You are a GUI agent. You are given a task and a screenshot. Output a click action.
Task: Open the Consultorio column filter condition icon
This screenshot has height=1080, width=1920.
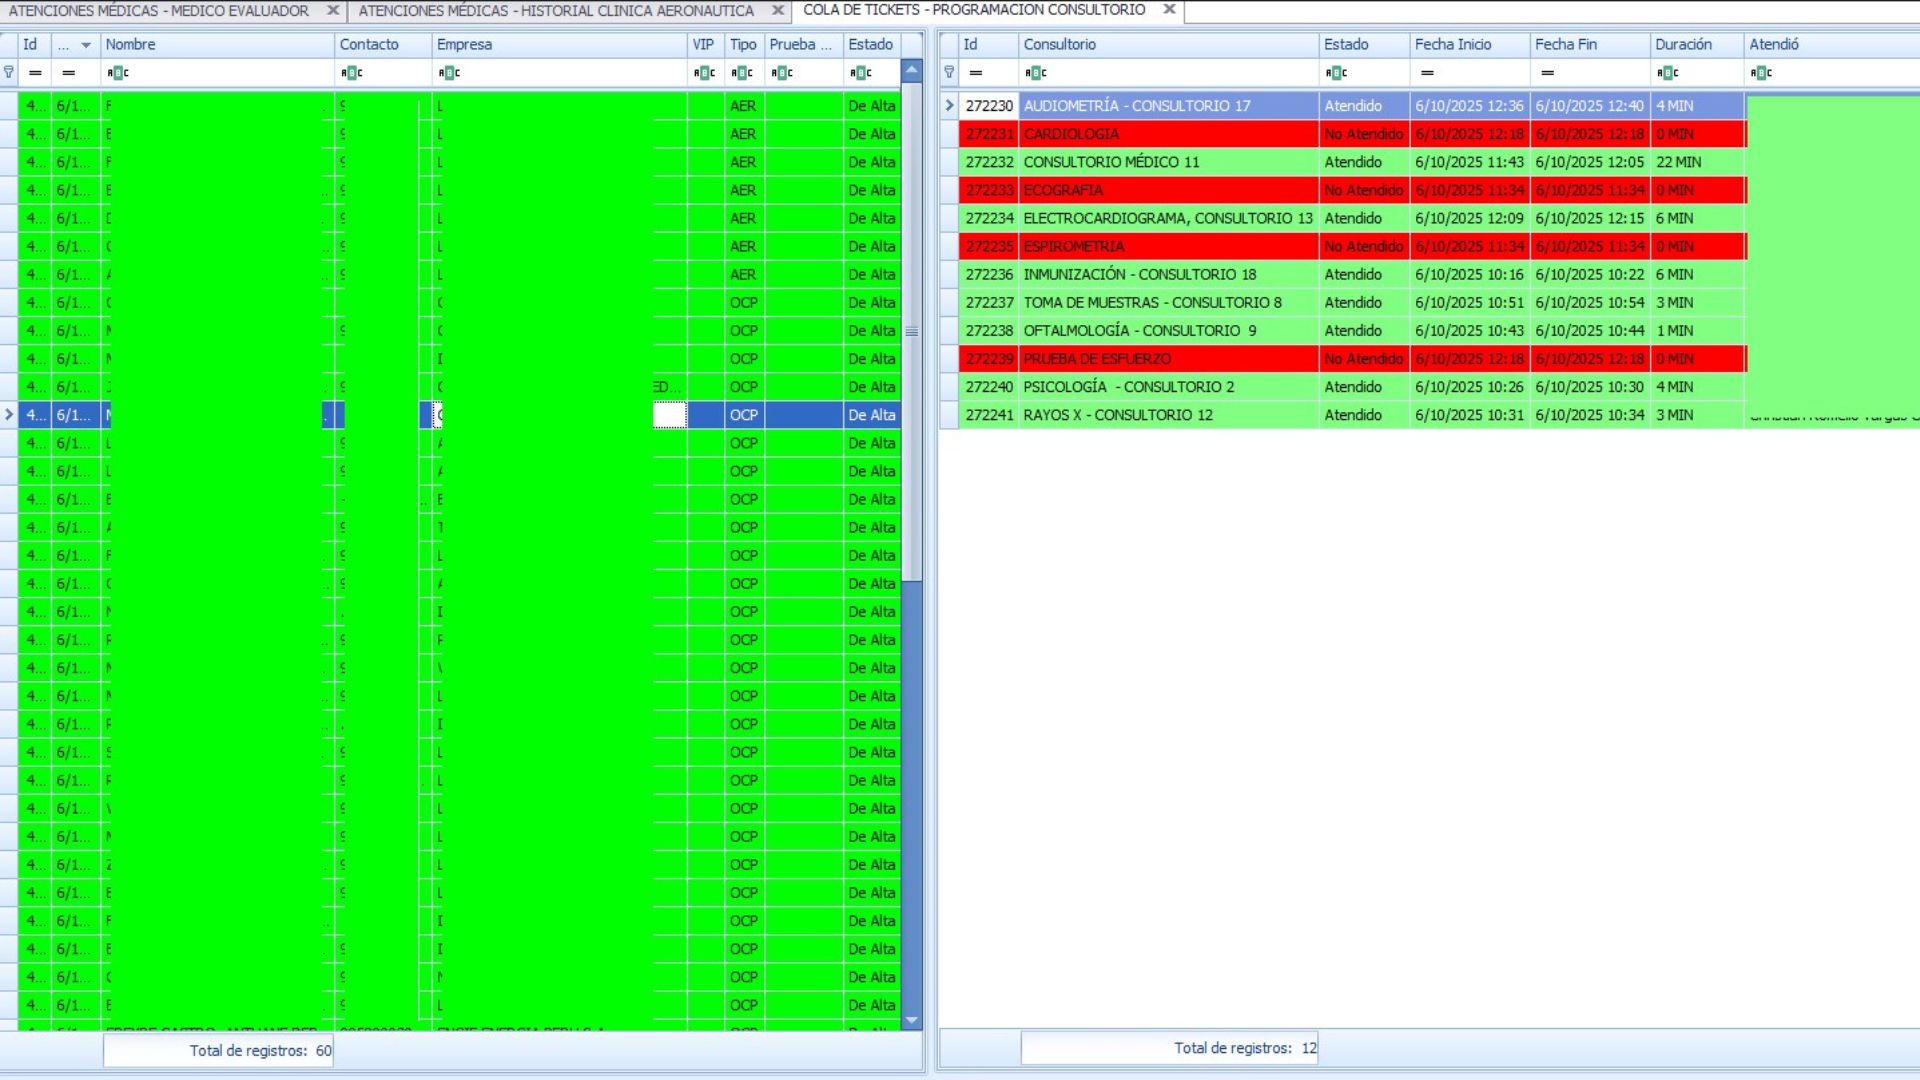(x=1036, y=72)
